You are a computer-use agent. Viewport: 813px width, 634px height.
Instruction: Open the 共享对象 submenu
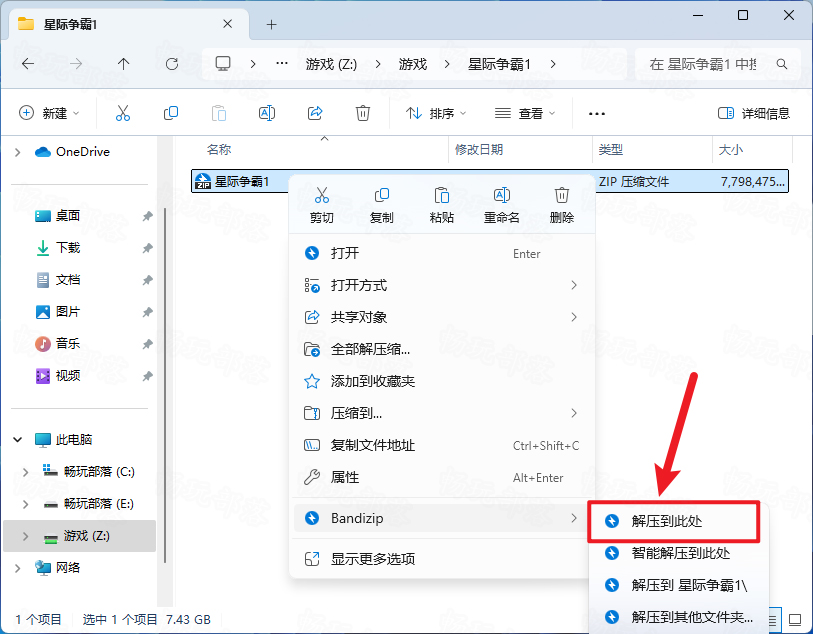click(x=442, y=317)
